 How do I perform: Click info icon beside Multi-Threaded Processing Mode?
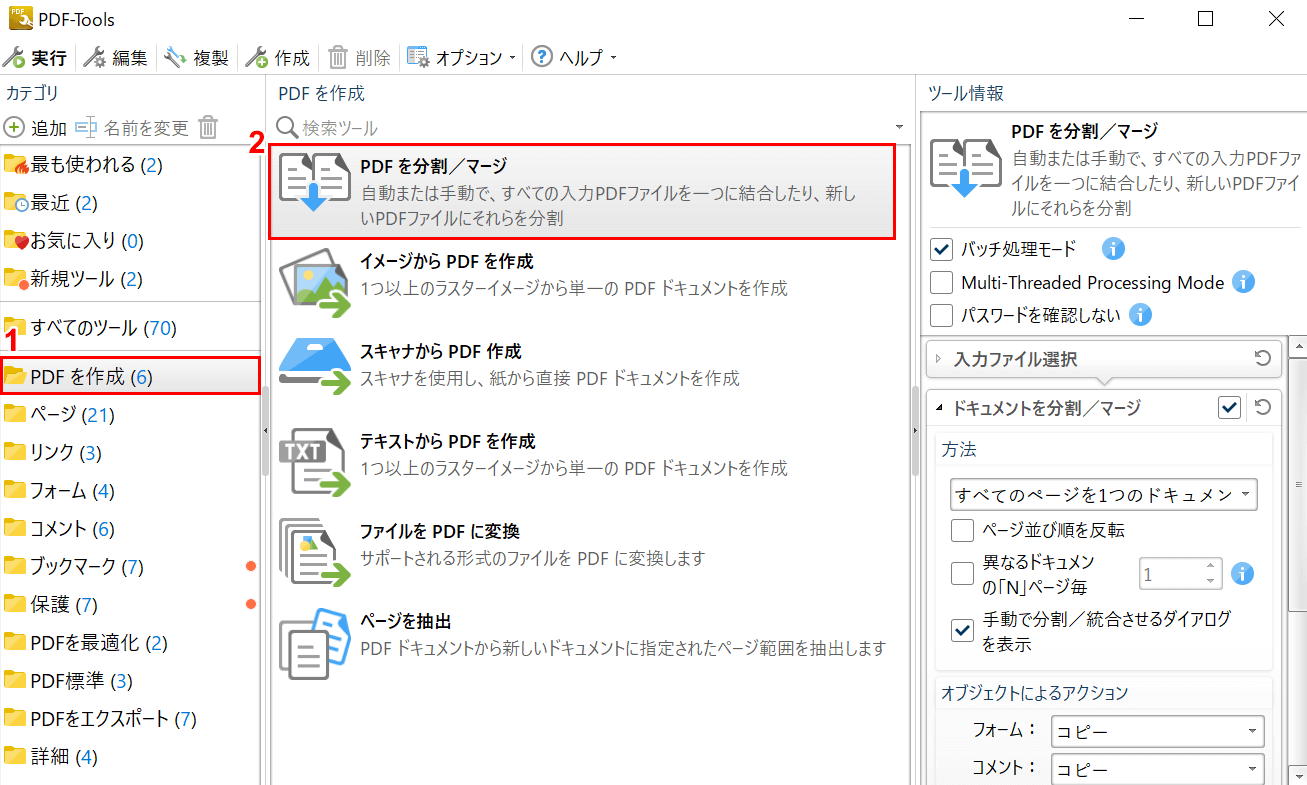click(1243, 282)
